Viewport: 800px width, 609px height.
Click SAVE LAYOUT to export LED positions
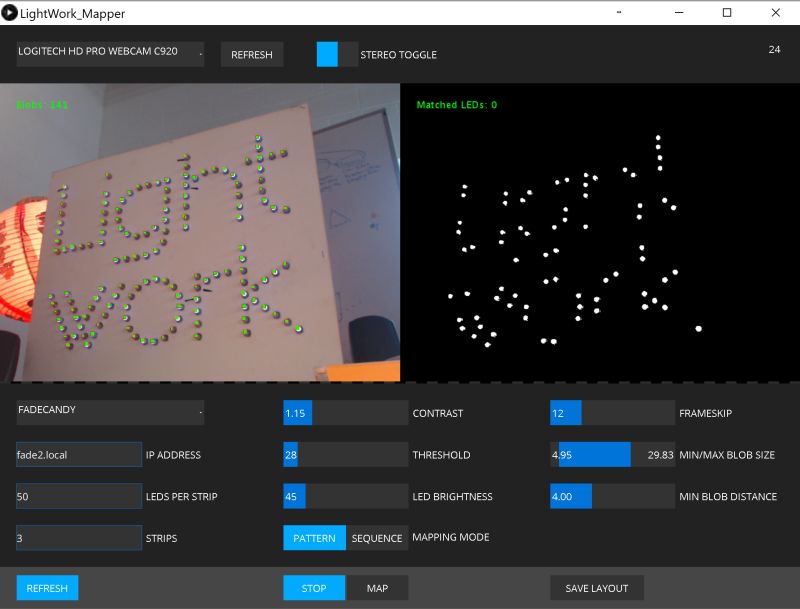pos(597,587)
